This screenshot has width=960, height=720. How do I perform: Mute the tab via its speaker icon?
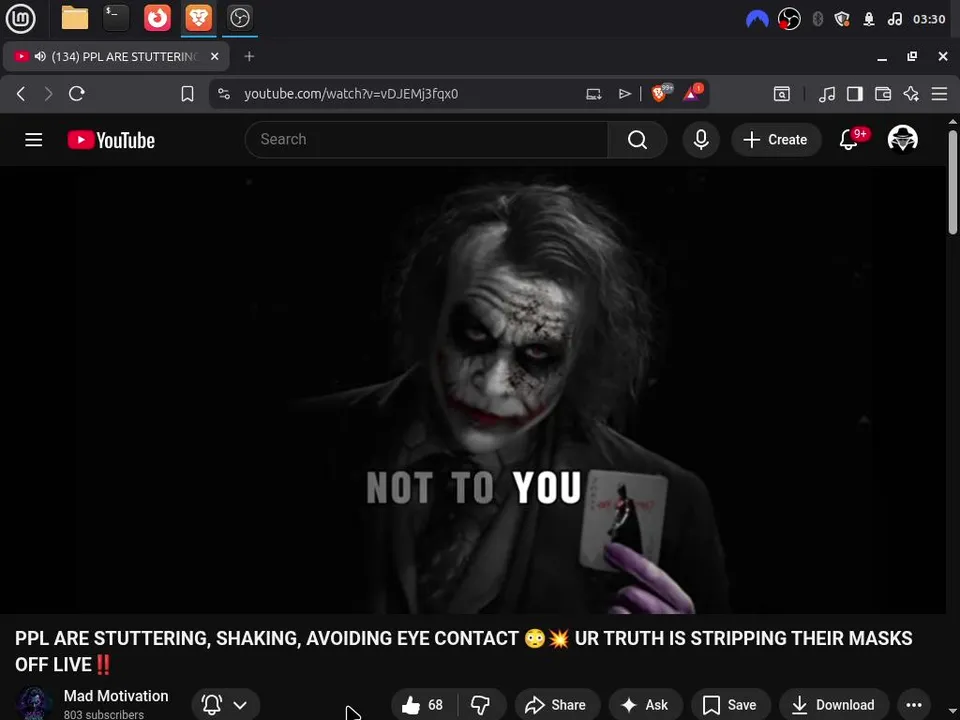coord(40,56)
